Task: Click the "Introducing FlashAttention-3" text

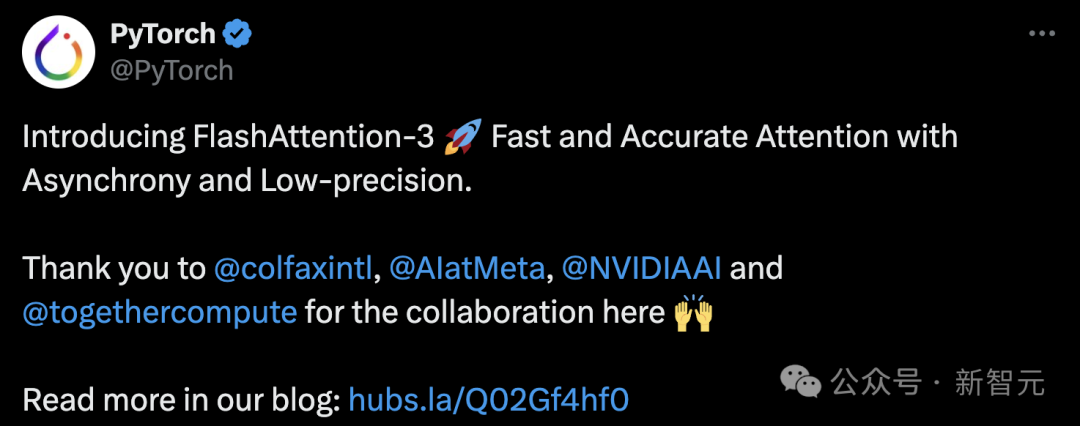Action: coord(229,137)
